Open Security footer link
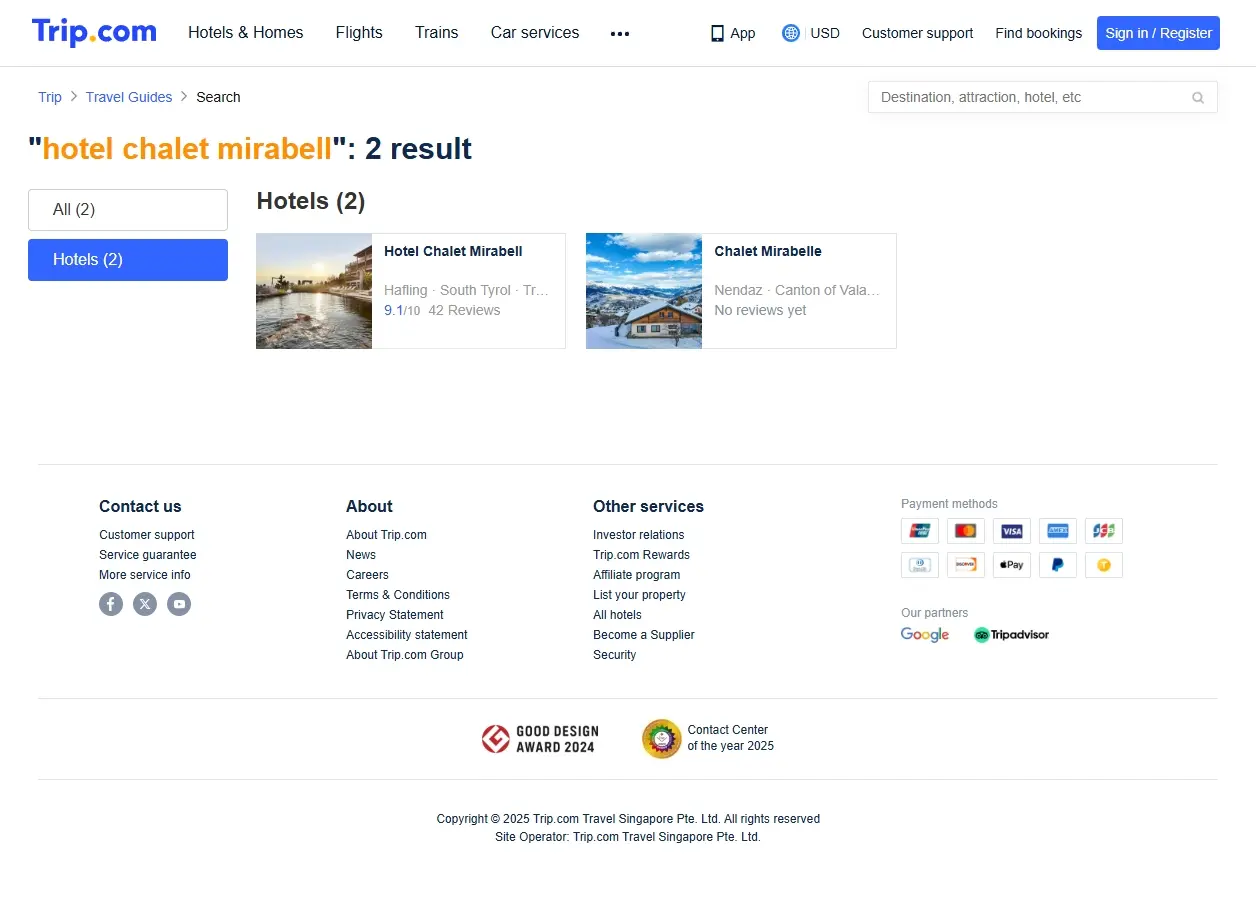Screen dimensions: 1256x921 tap(614, 655)
